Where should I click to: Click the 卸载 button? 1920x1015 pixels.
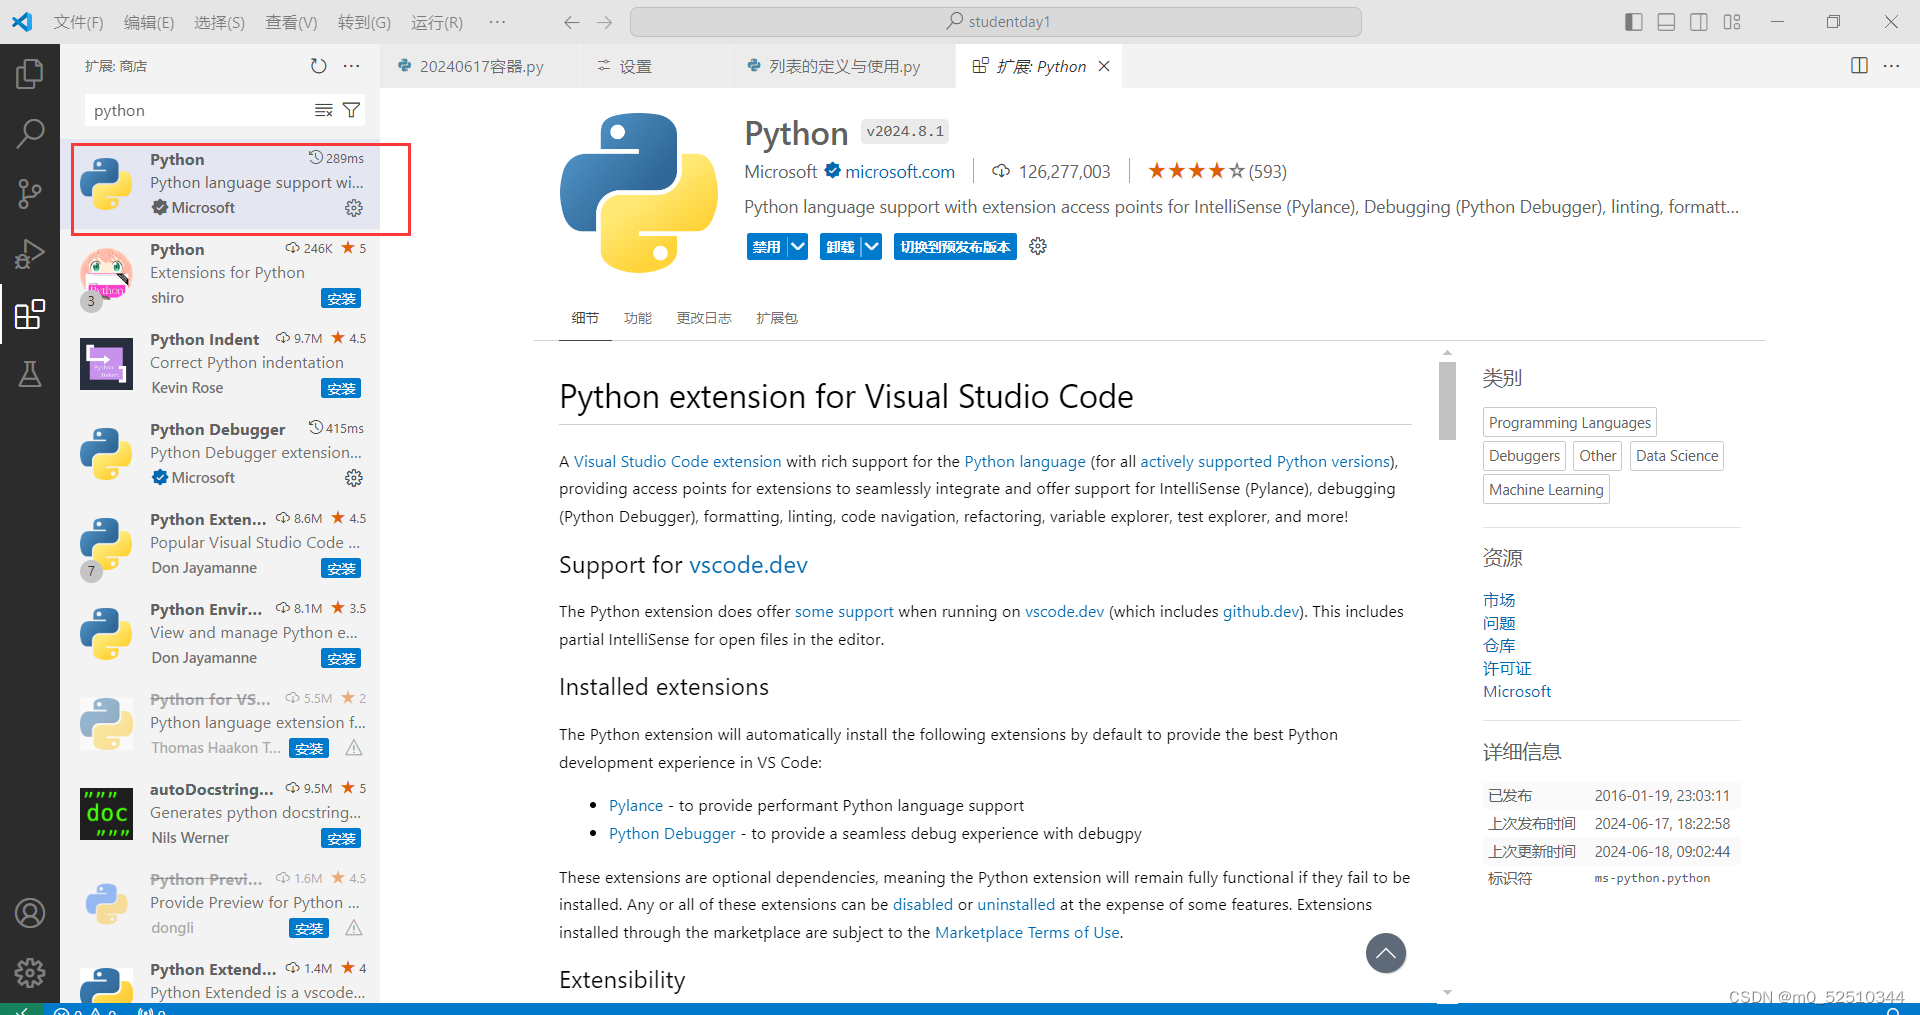(x=840, y=246)
